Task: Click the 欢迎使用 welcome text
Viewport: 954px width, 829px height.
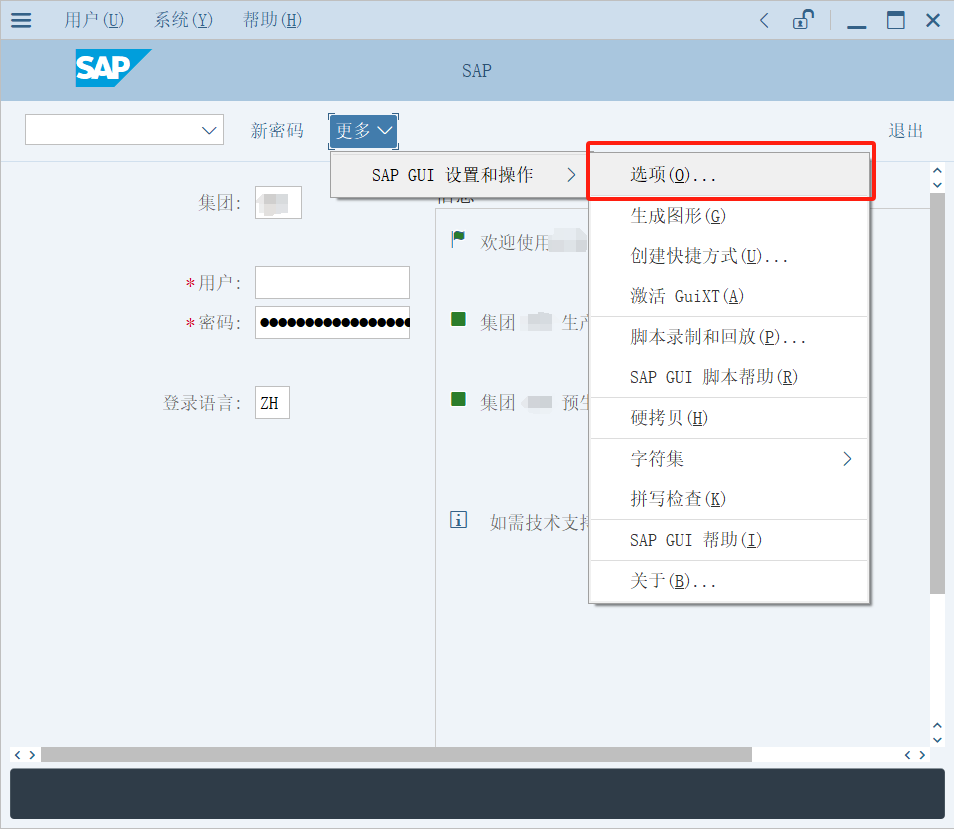Action: pyautogui.click(x=515, y=242)
